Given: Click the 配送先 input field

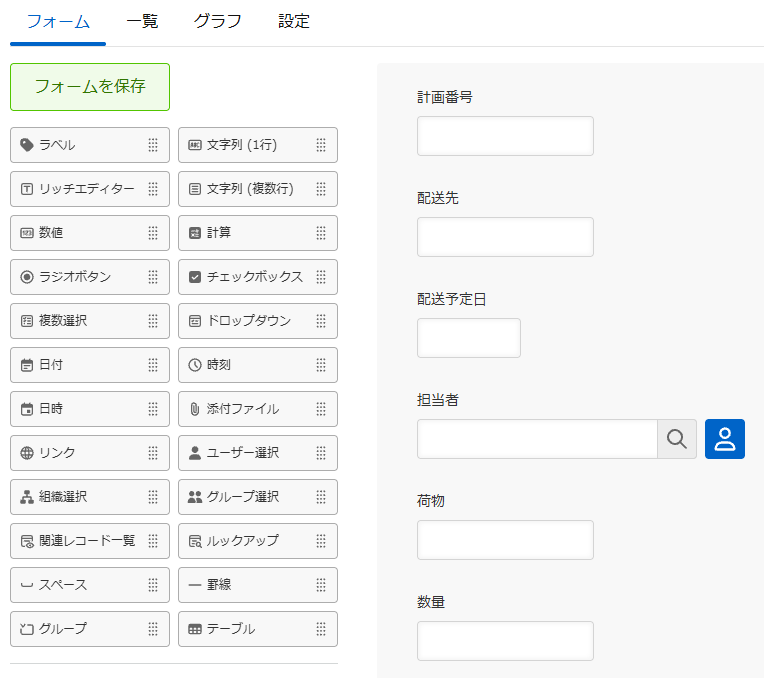Looking at the screenshot, I should click(505, 237).
